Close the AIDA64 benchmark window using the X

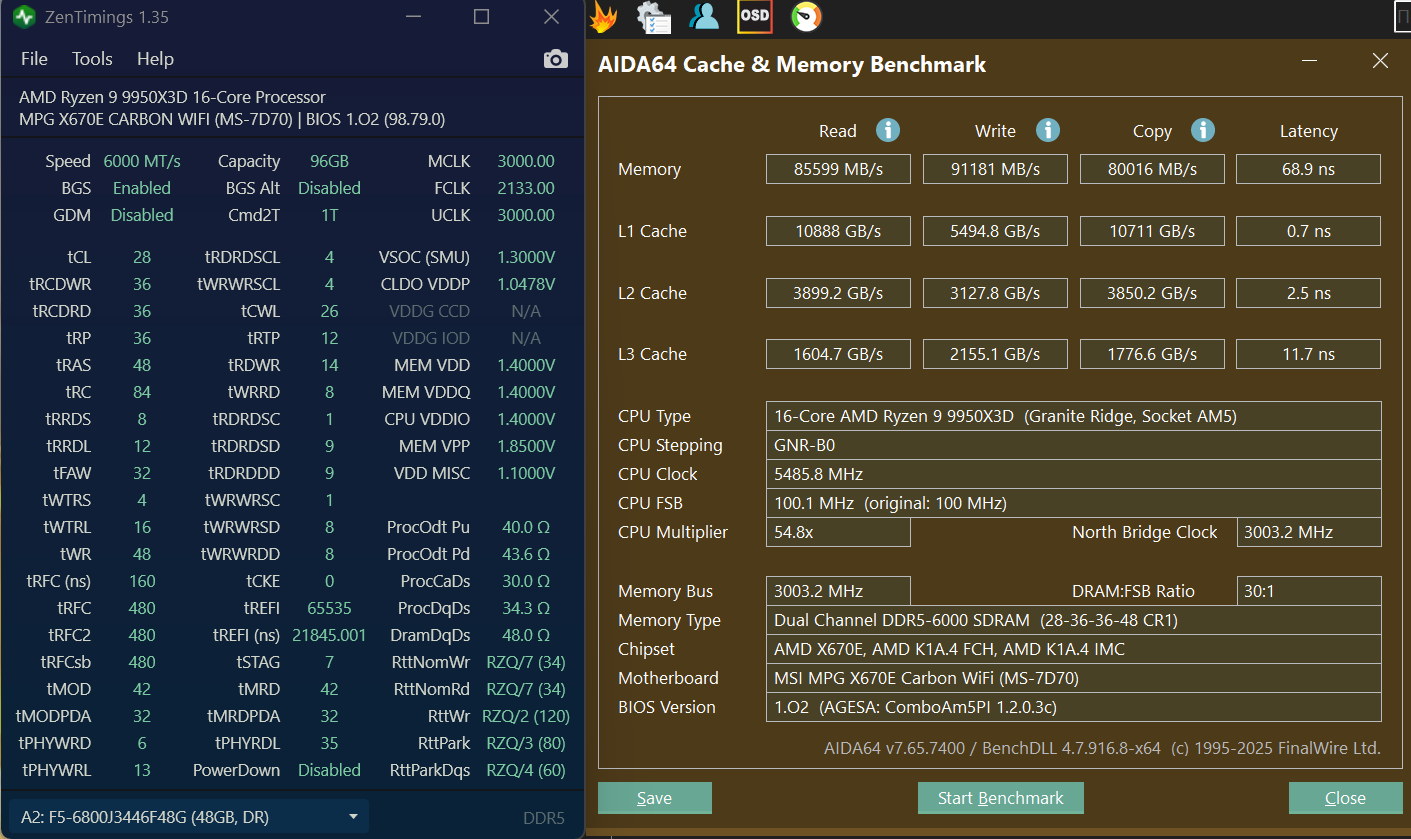click(x=1380, y=61)
